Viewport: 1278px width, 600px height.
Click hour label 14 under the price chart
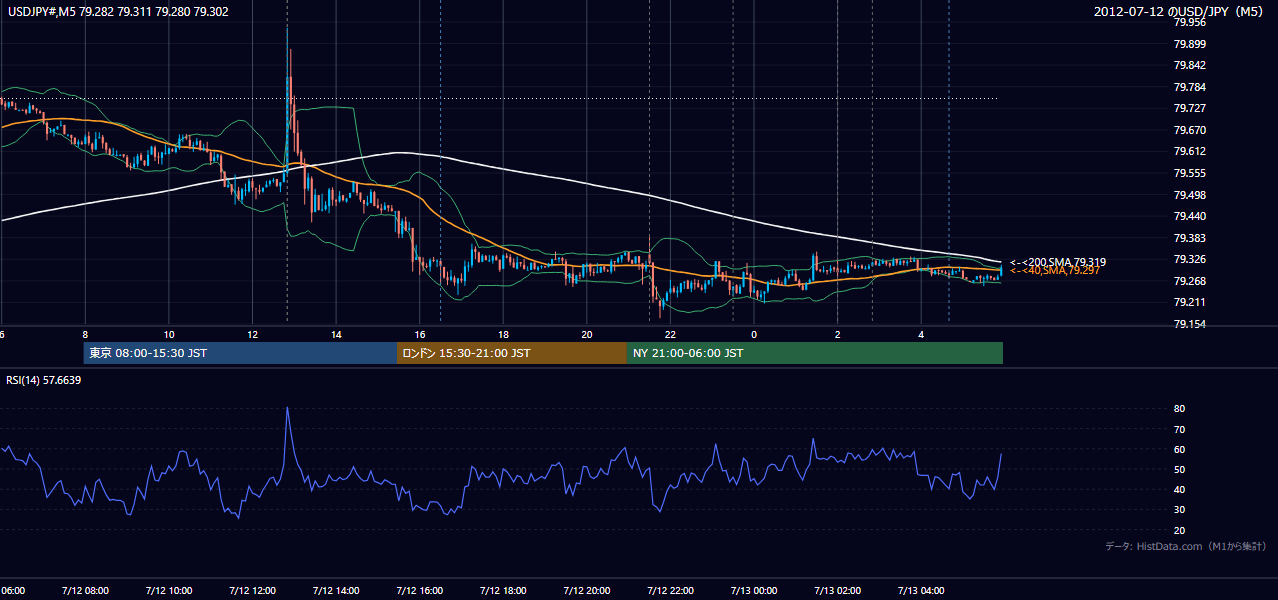pyautogui.click(x=336, y=334)
